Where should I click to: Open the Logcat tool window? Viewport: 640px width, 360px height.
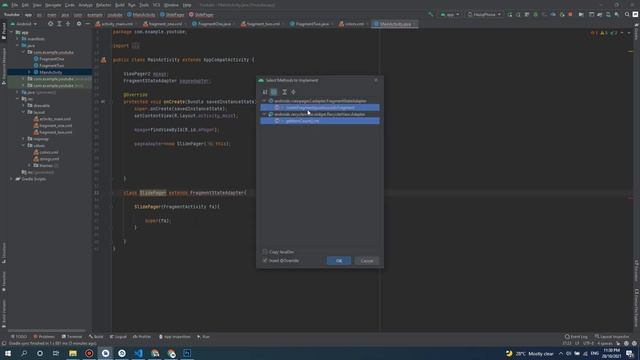click(x=118, y=337)
